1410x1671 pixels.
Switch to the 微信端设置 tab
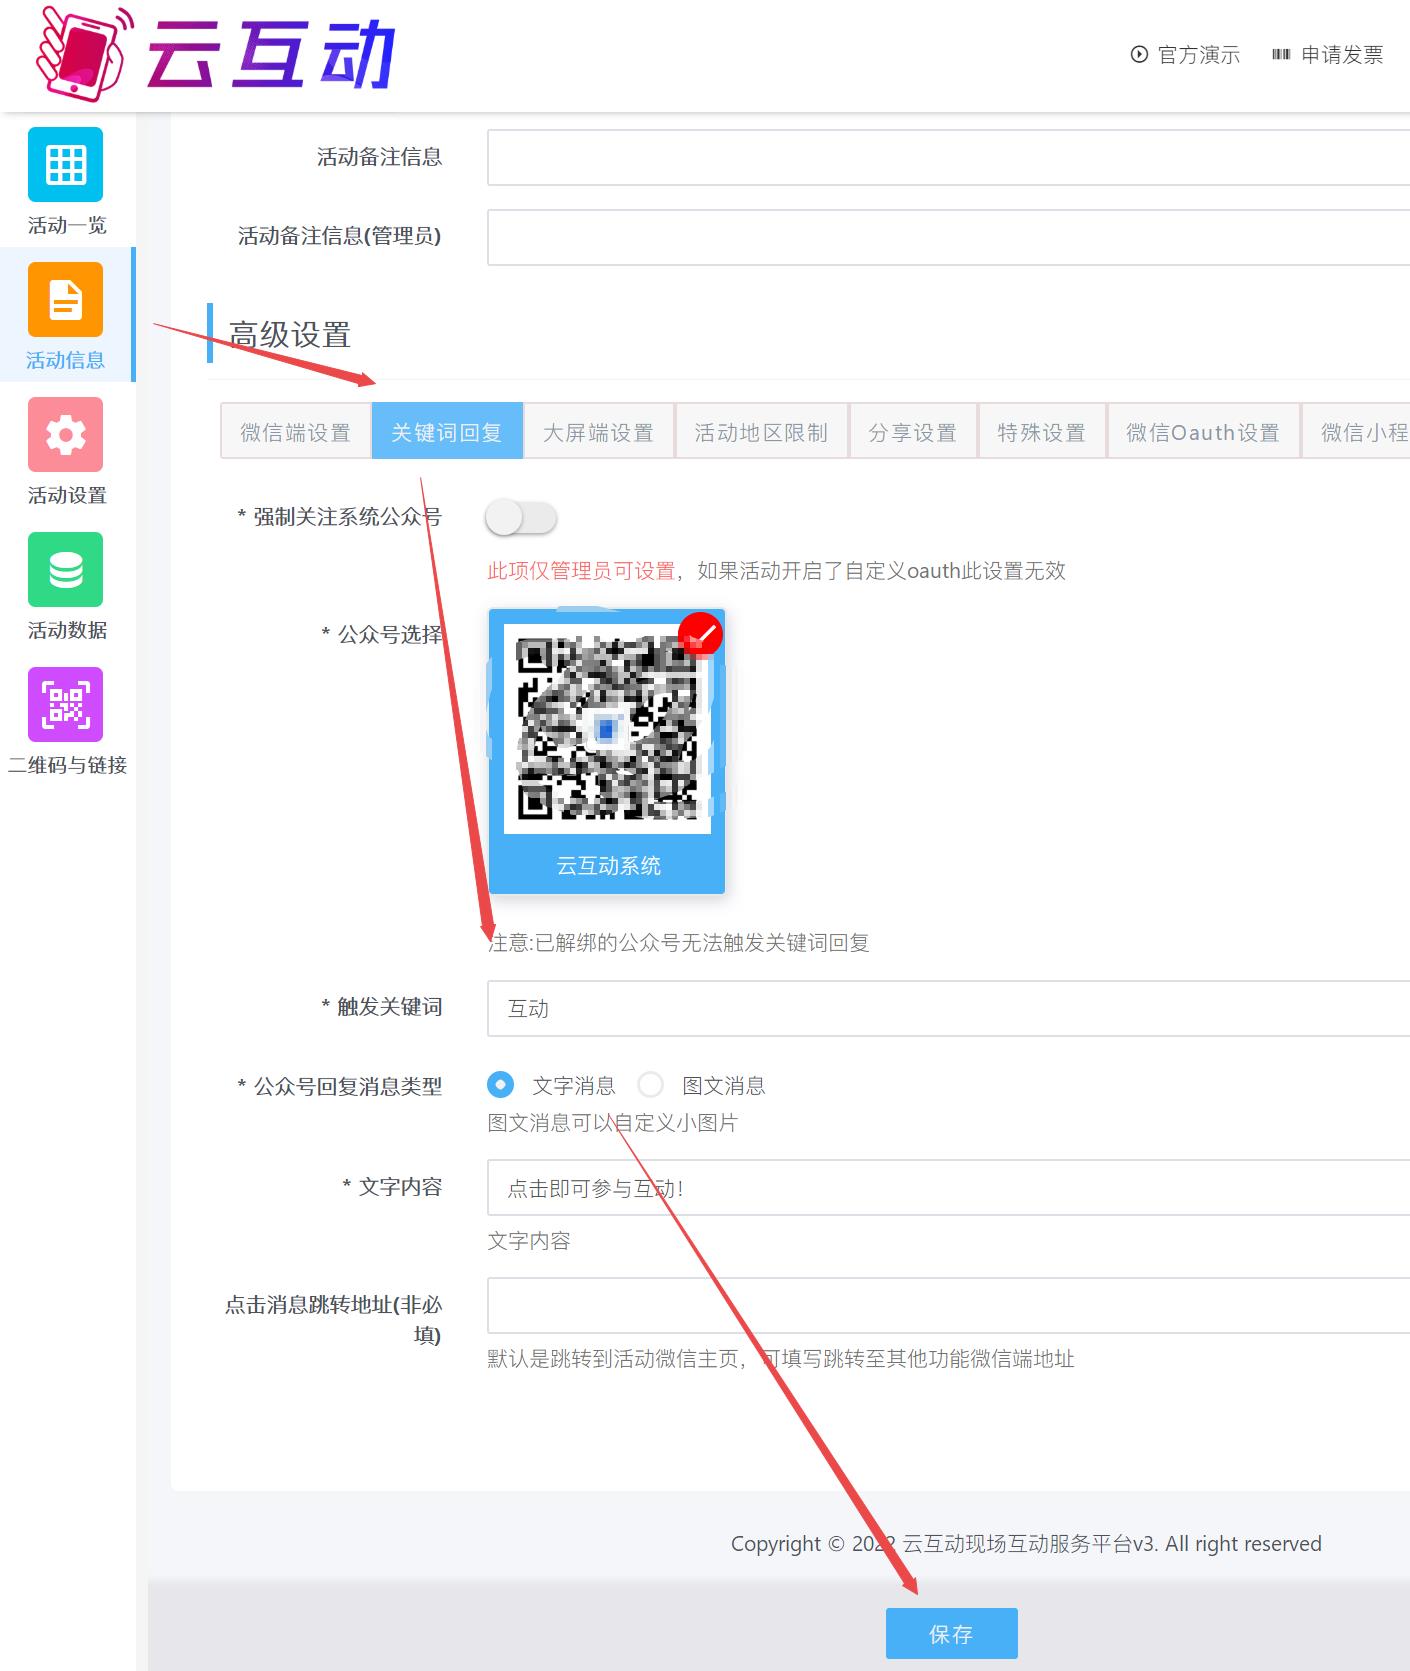(296, 432)
